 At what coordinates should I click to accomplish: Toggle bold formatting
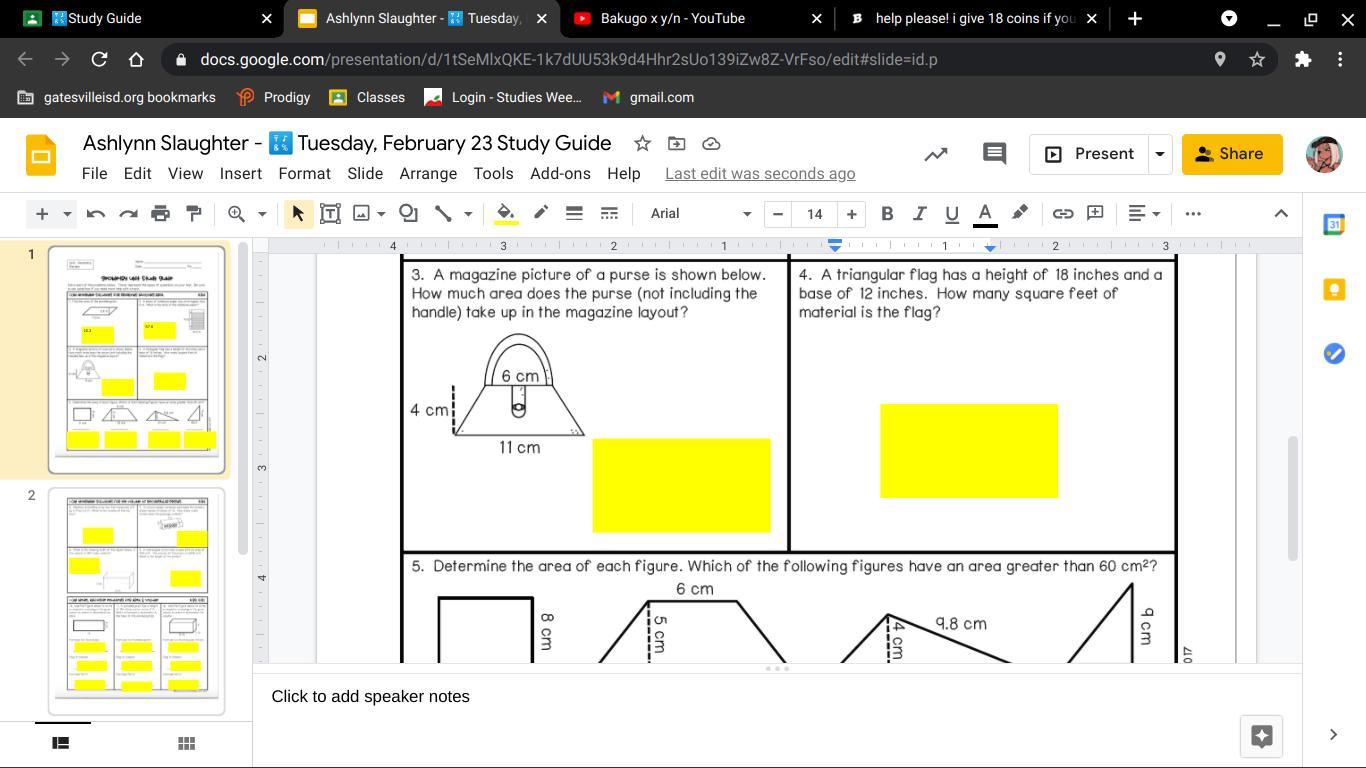coord(886,213)
